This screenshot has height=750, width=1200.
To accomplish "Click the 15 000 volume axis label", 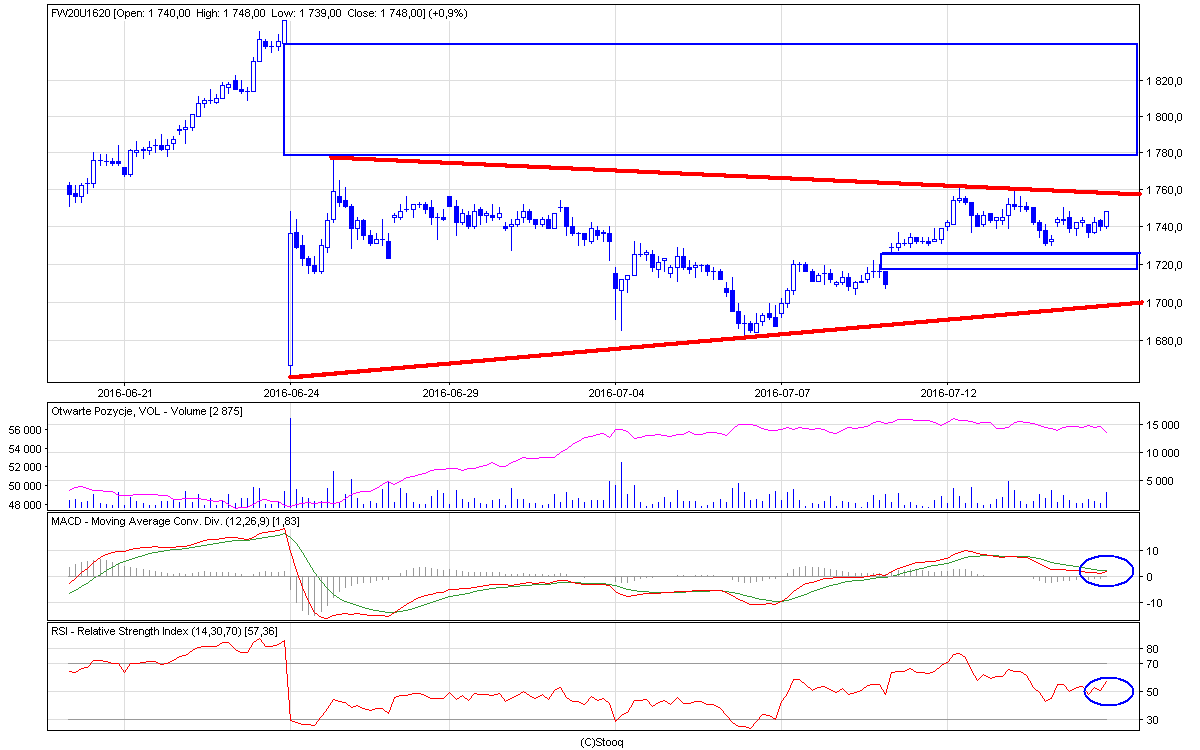I will point(1164,425).
